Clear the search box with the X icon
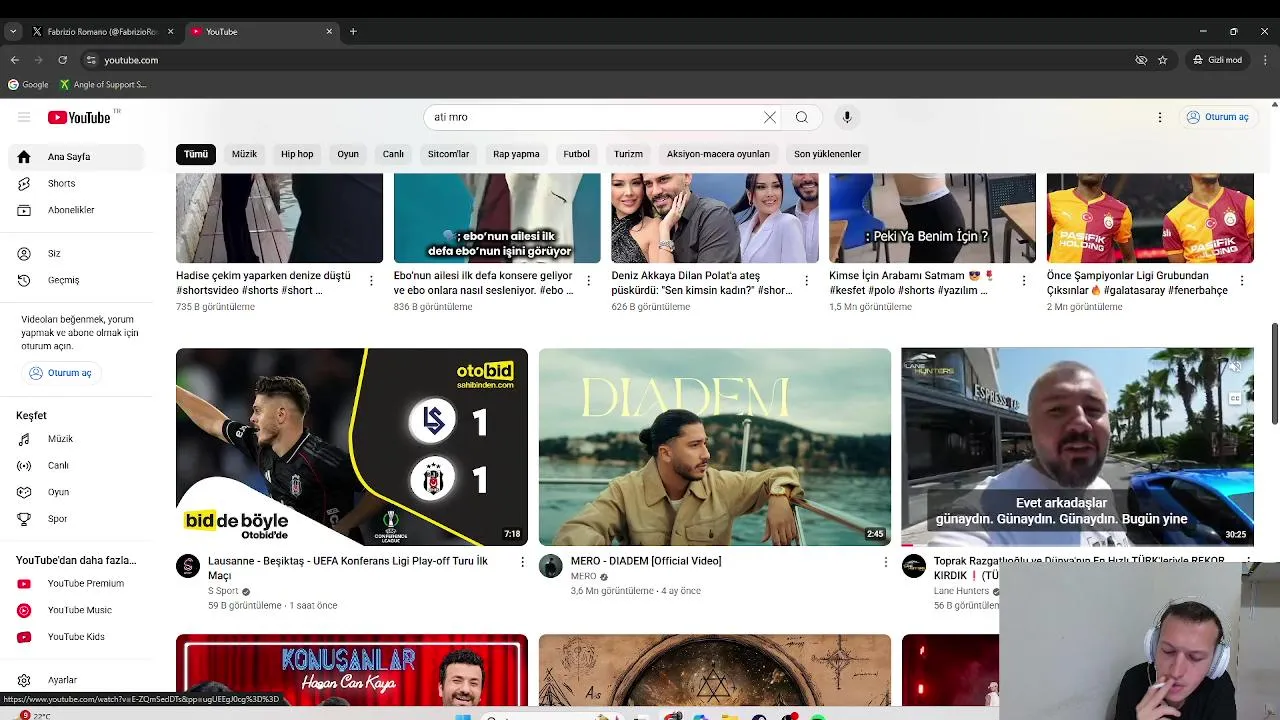 tap(770, 117)
